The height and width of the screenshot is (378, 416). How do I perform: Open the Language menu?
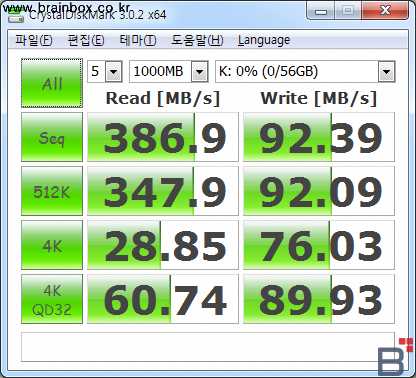[264, 40]
